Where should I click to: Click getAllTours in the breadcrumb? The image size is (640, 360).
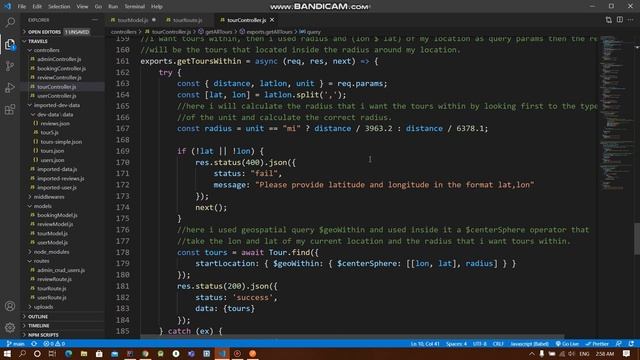tap(218, 32)
